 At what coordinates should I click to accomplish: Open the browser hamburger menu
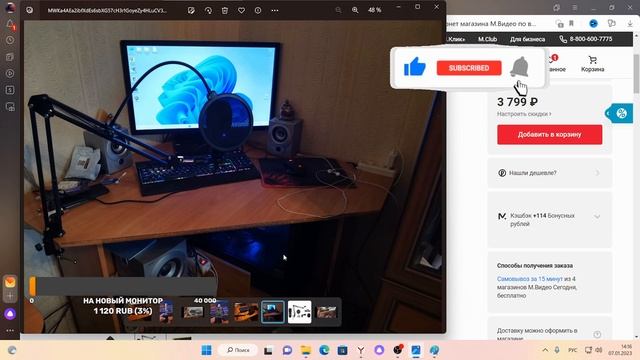(x=574, y=7)
